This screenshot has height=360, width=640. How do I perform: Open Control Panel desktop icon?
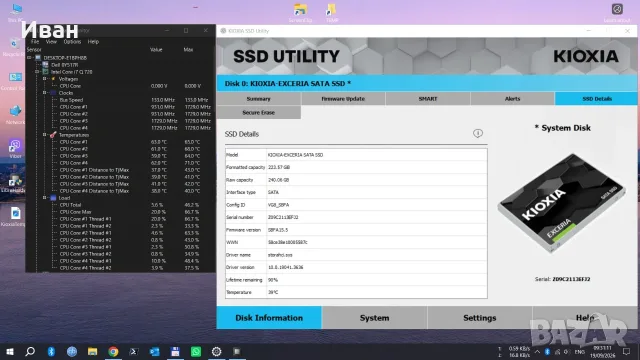(15, 81)
